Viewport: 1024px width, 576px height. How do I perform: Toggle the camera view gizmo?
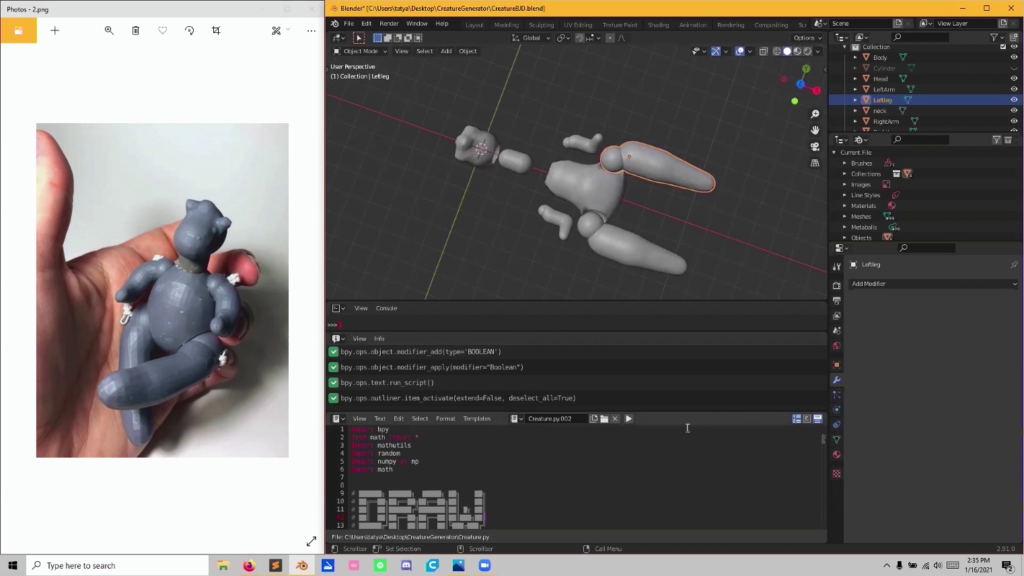pyautogui.click(x=815, y=146)
